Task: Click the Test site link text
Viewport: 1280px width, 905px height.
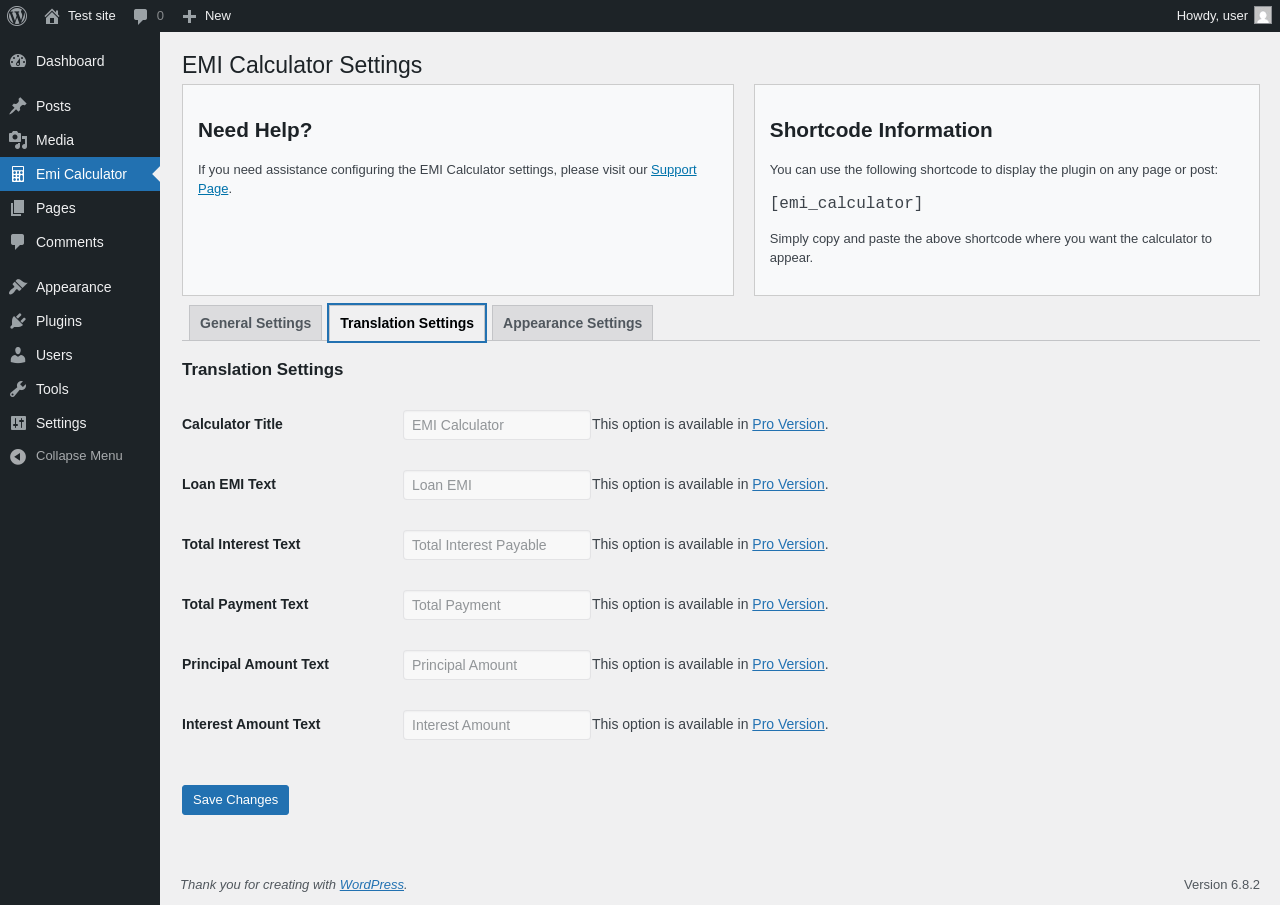Action: pyautogui.click(x=92, y=16)
